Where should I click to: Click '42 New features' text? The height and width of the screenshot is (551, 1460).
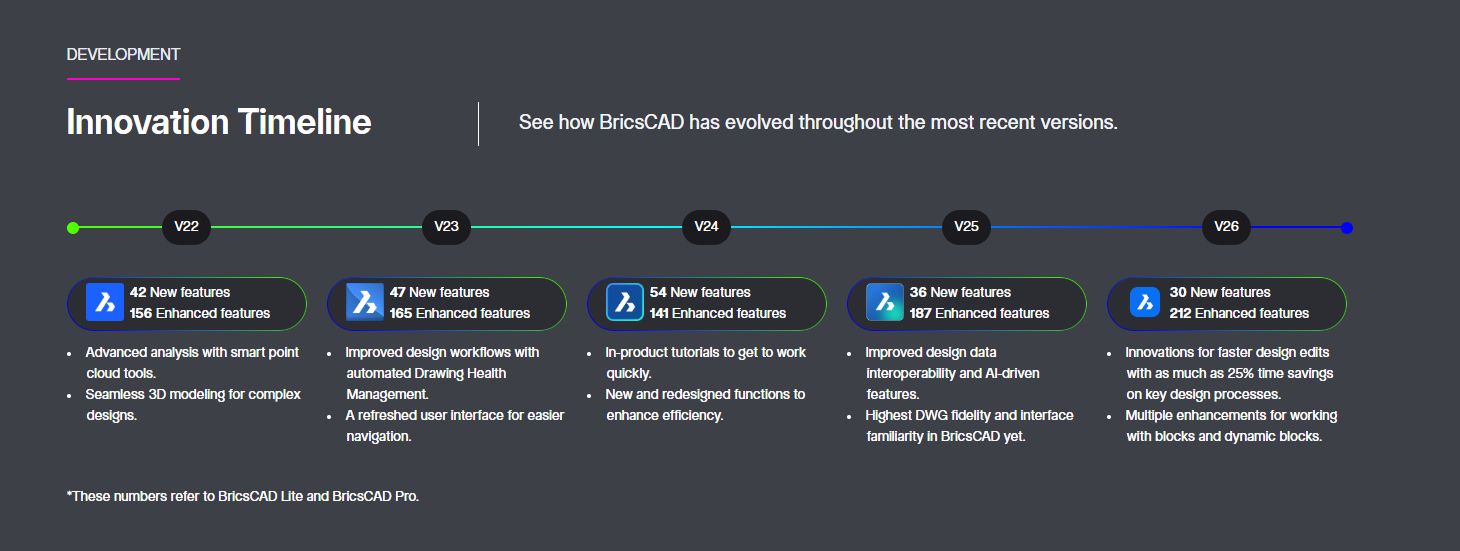tap(180, 292)
